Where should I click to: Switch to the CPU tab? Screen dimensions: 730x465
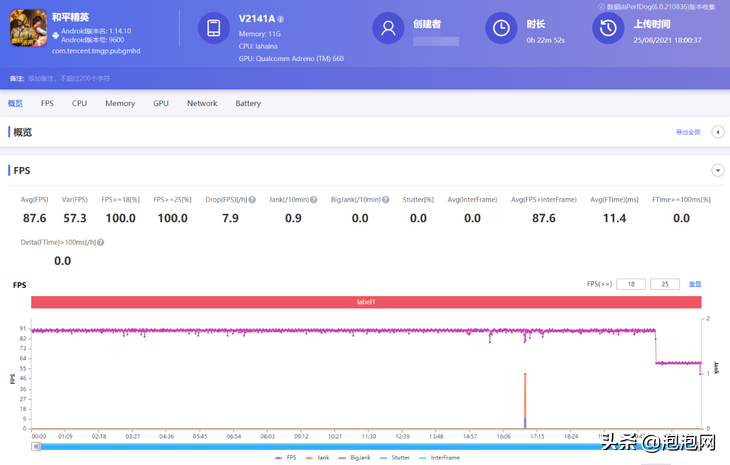[79, 103]
